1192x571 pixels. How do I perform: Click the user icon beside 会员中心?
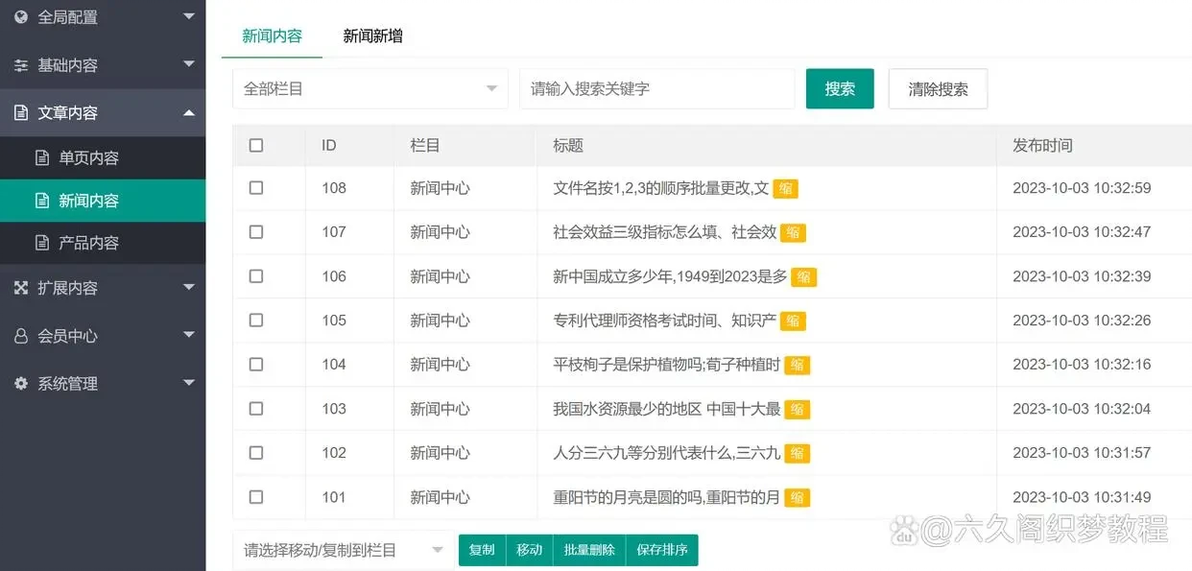click(21, 336)
